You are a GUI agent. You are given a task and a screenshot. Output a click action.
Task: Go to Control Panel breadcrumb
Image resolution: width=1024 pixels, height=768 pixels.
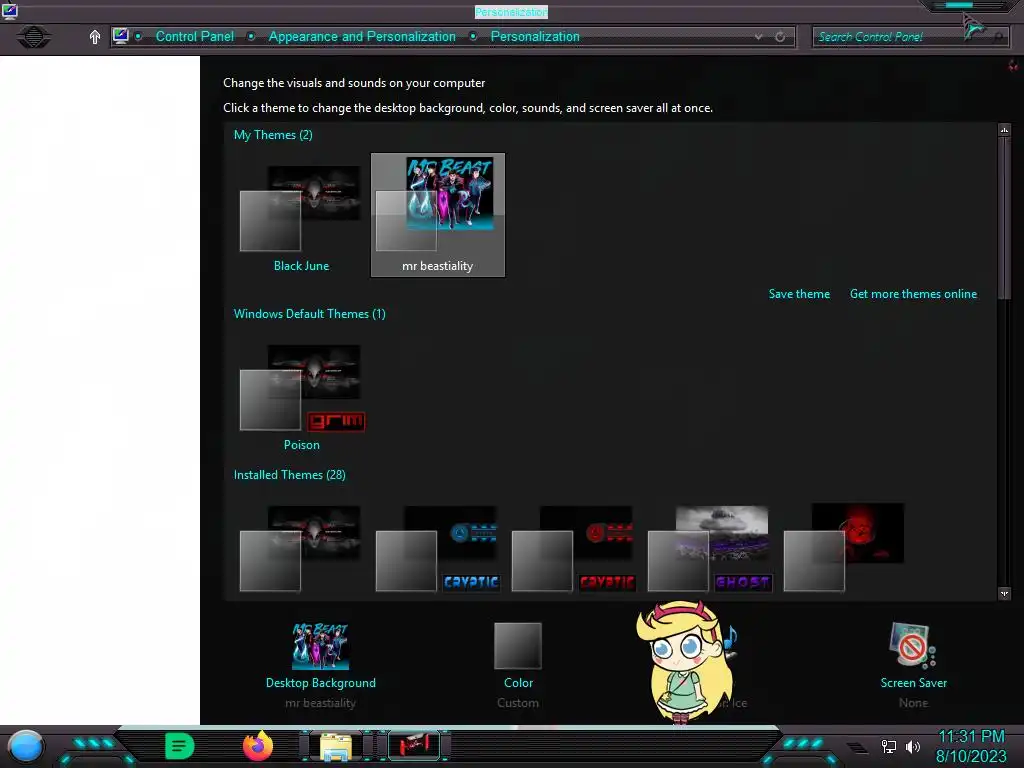coord(195,37)
